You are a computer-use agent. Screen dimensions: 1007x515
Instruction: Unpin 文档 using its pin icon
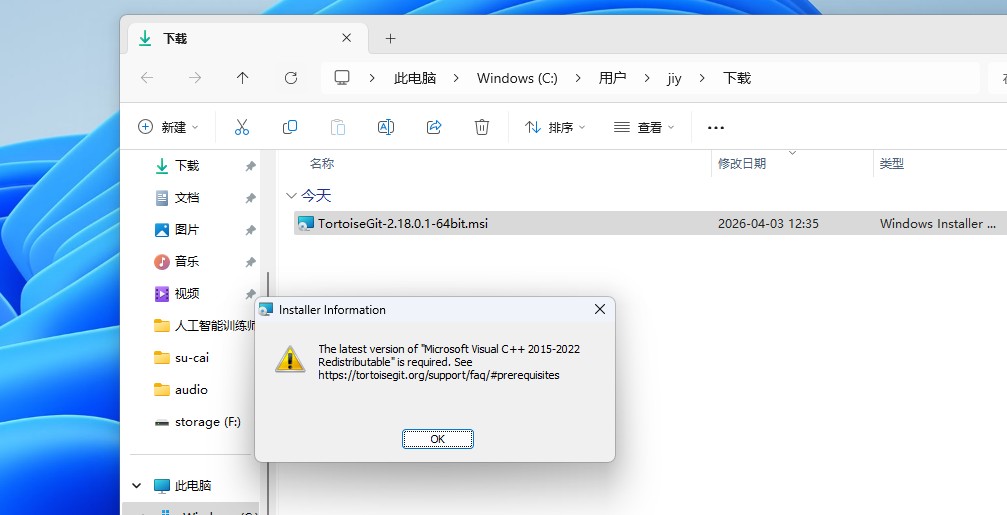[x=250, y=198]
